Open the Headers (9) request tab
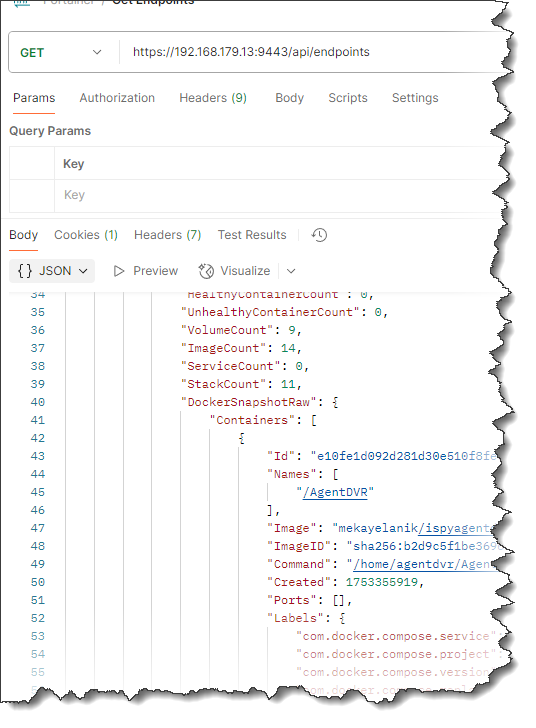Screen dimensions: 536x728 (213, 98)
